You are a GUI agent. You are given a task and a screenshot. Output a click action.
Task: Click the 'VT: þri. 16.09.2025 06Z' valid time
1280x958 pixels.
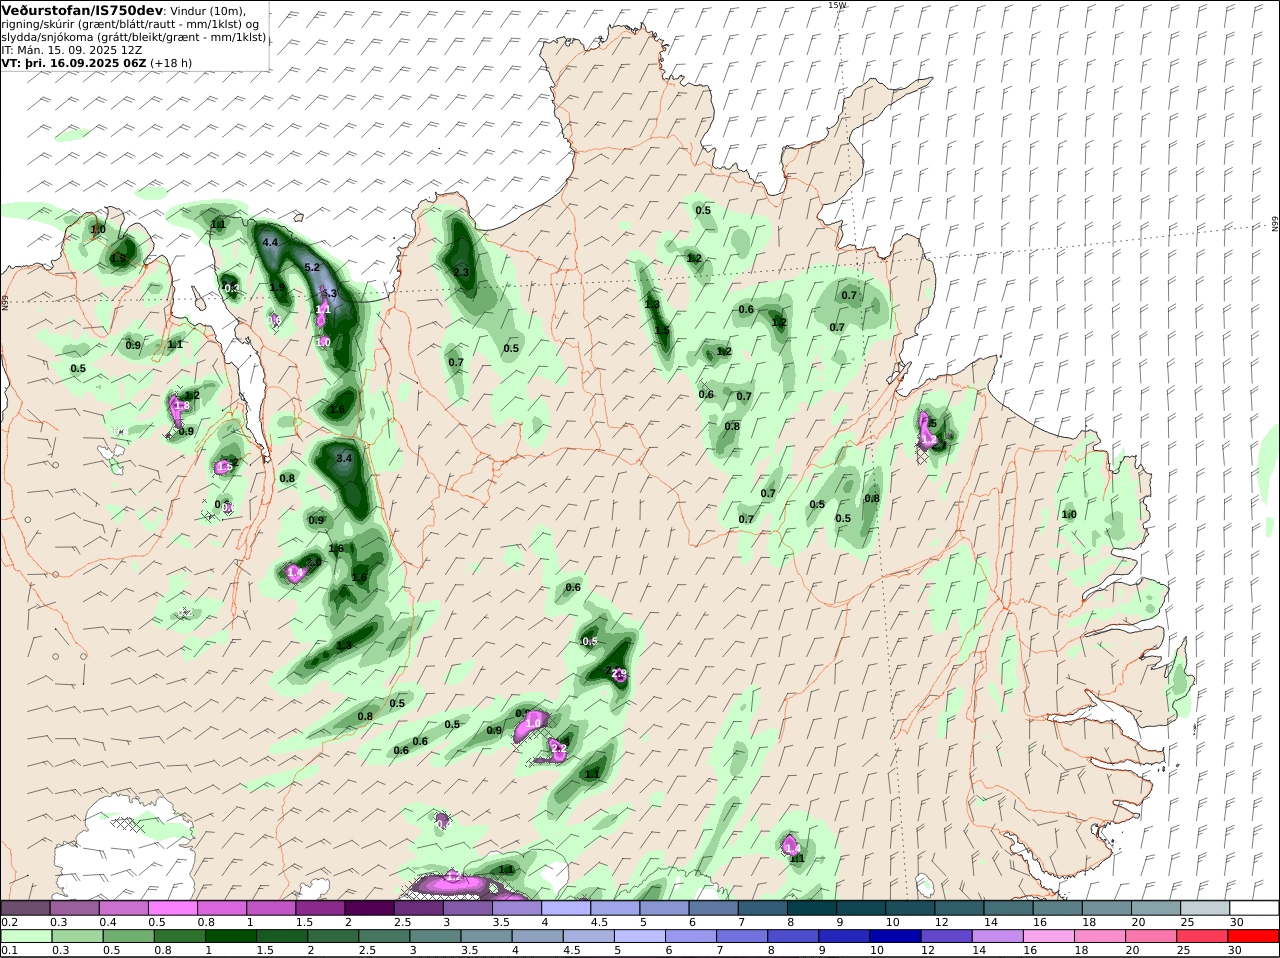click(74, 62)
